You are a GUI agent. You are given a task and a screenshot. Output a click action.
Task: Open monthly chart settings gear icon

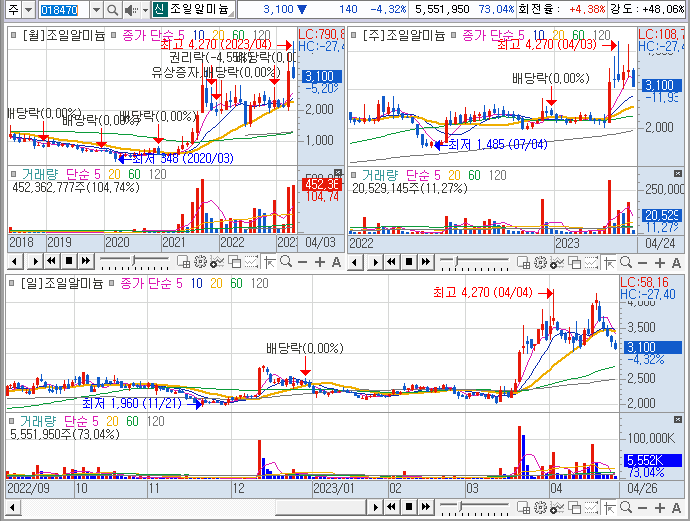pos(200,262)
